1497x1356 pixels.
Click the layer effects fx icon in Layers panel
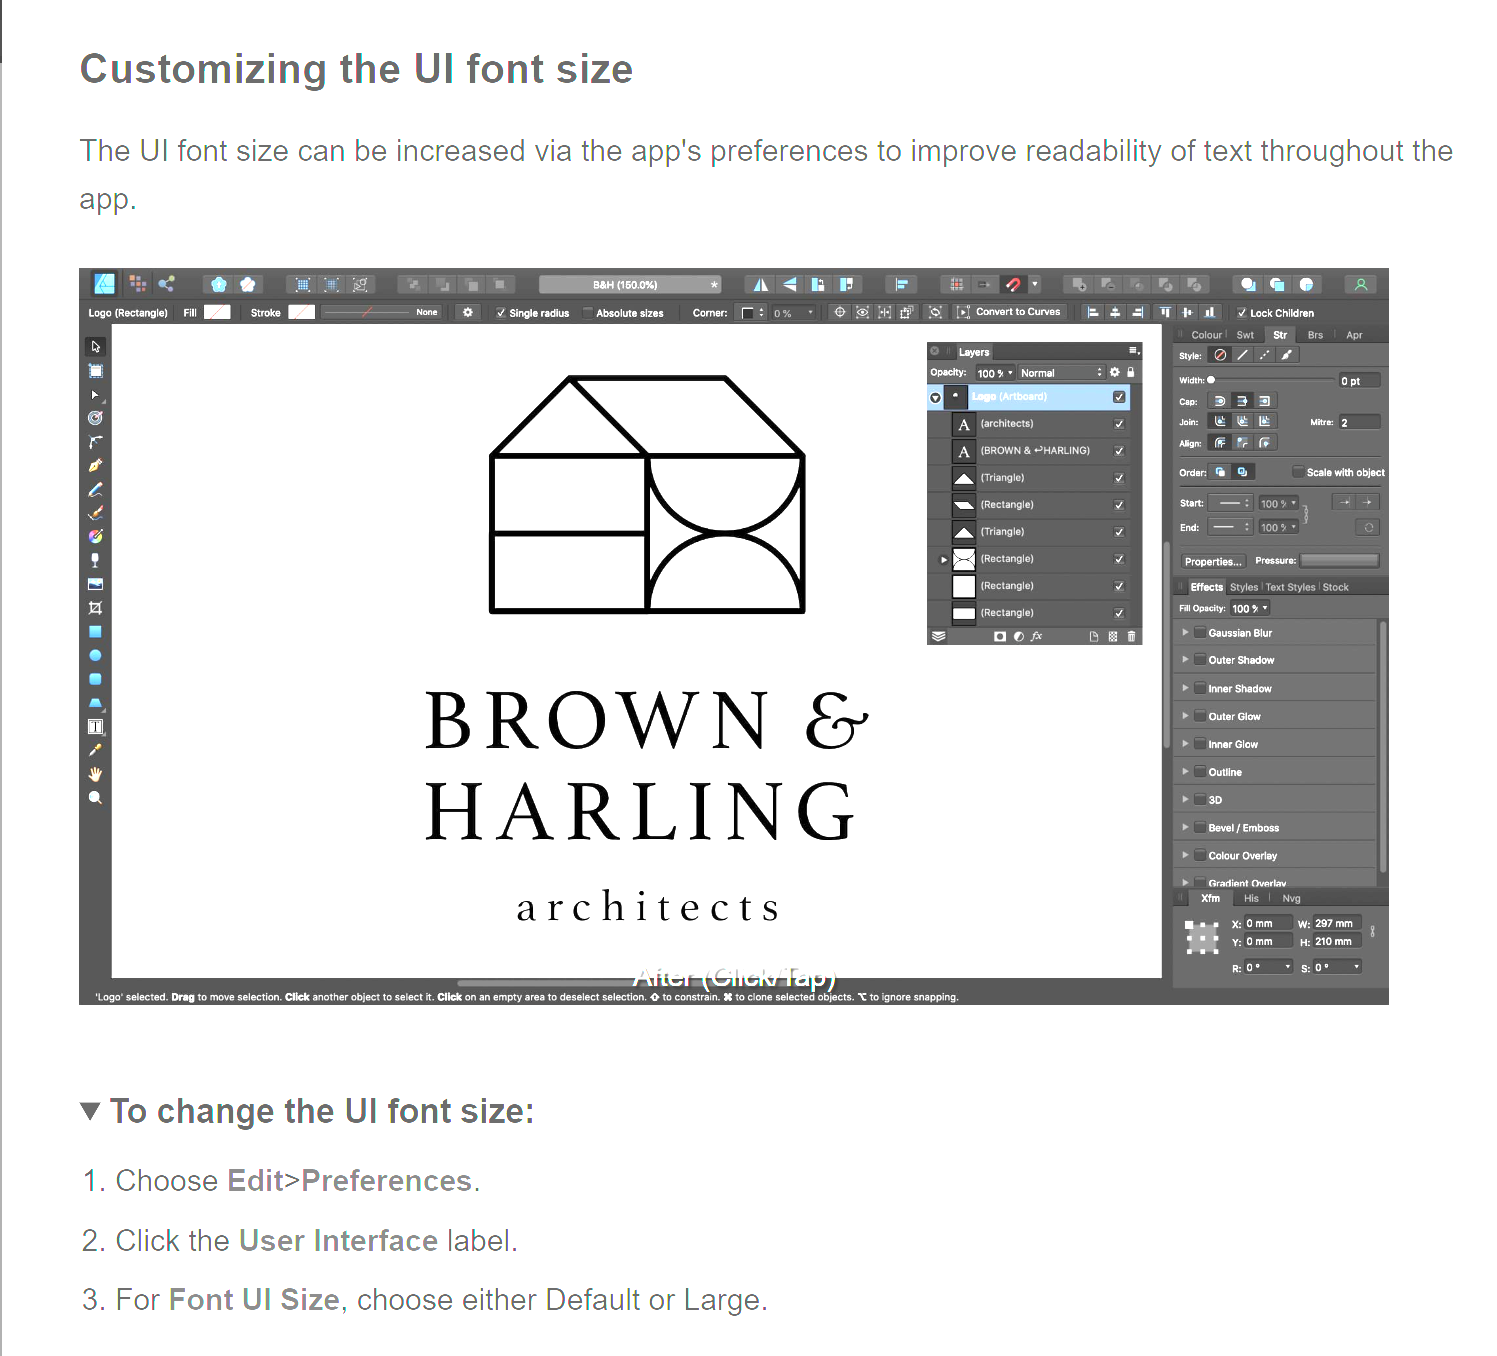(1037, 635)
